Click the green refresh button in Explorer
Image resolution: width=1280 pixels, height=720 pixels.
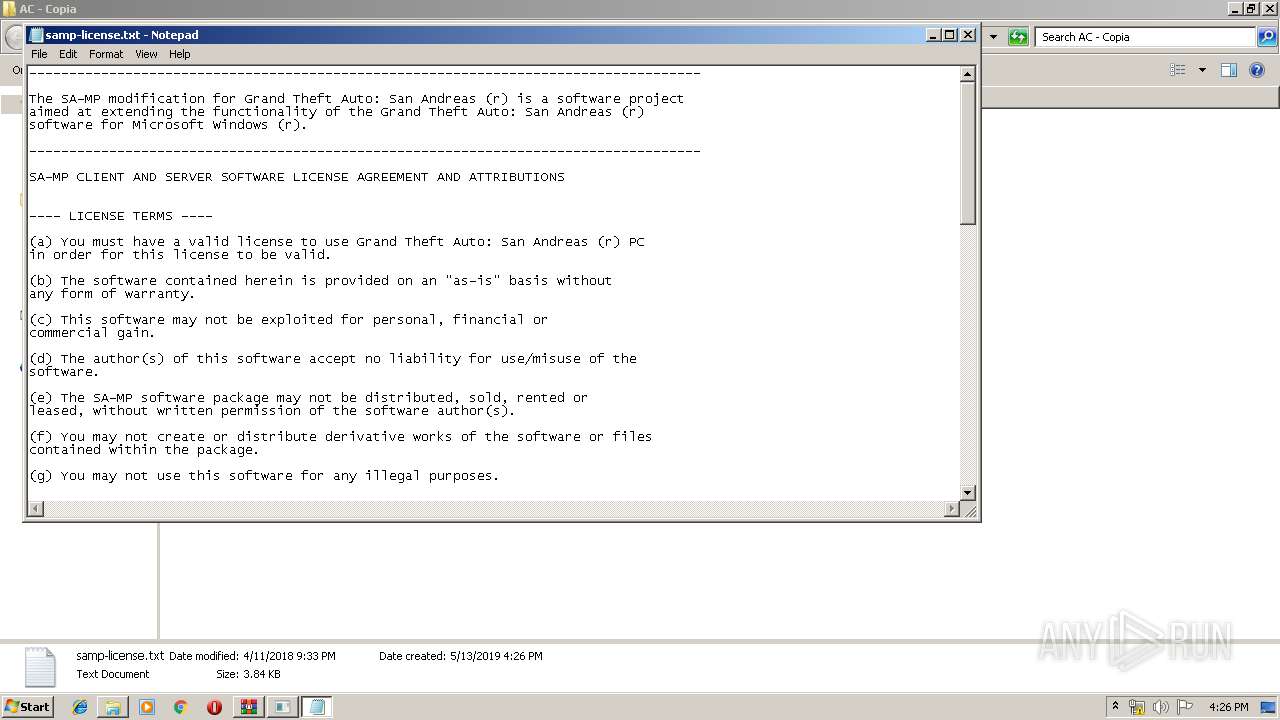click(1018, 37)
